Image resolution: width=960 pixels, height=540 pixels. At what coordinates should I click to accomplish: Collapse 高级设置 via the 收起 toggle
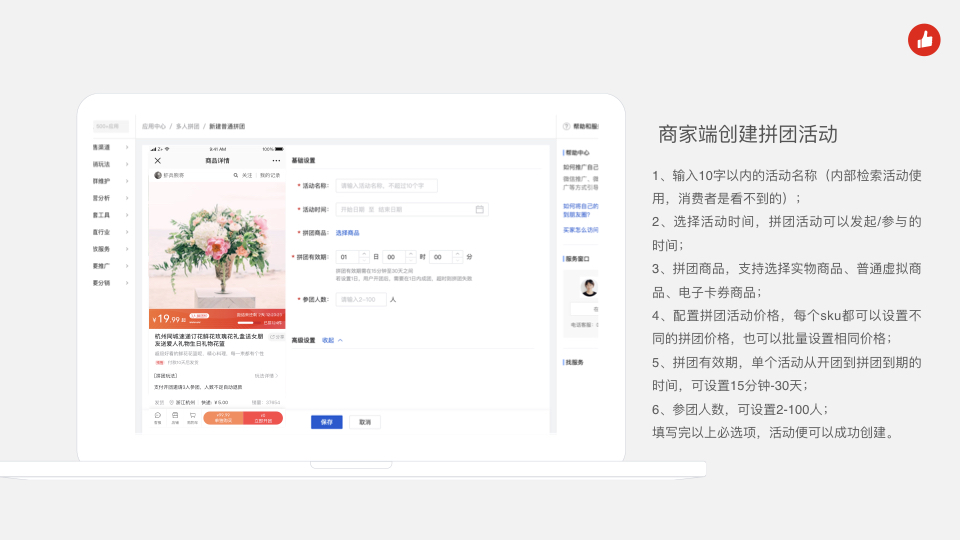(332, 340)
